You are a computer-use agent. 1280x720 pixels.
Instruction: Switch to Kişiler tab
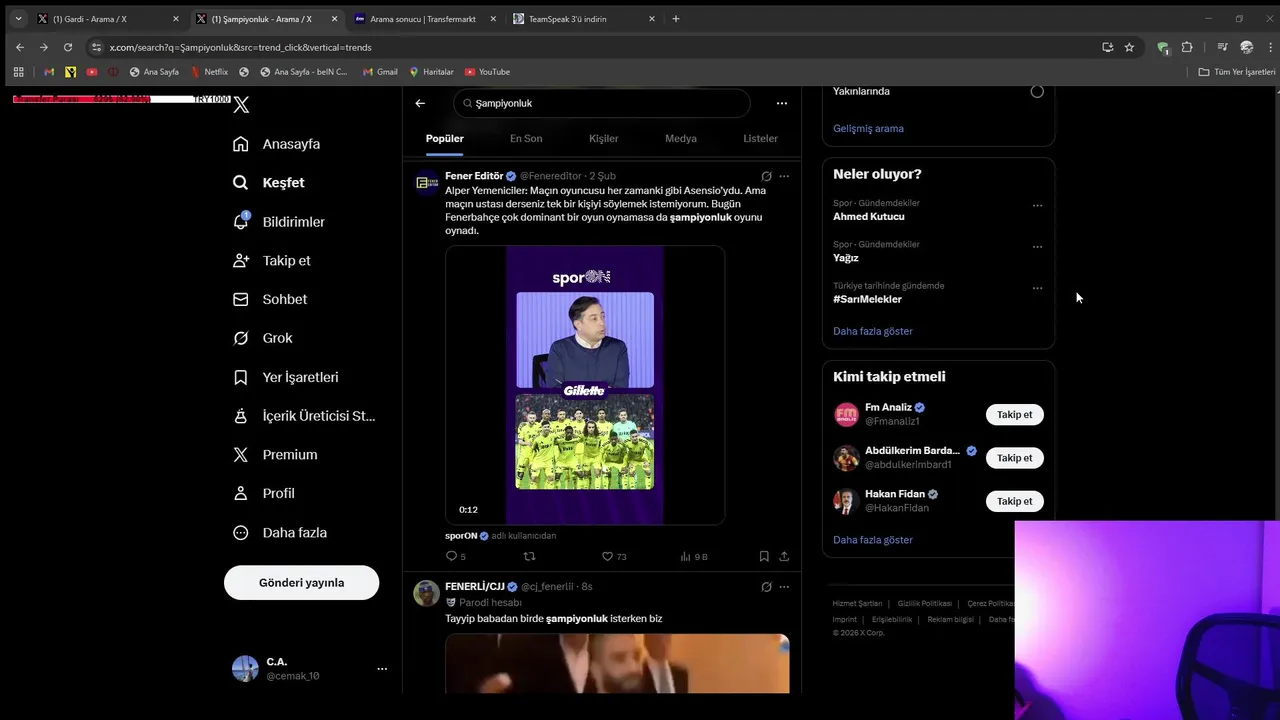(x=604, y=139)
